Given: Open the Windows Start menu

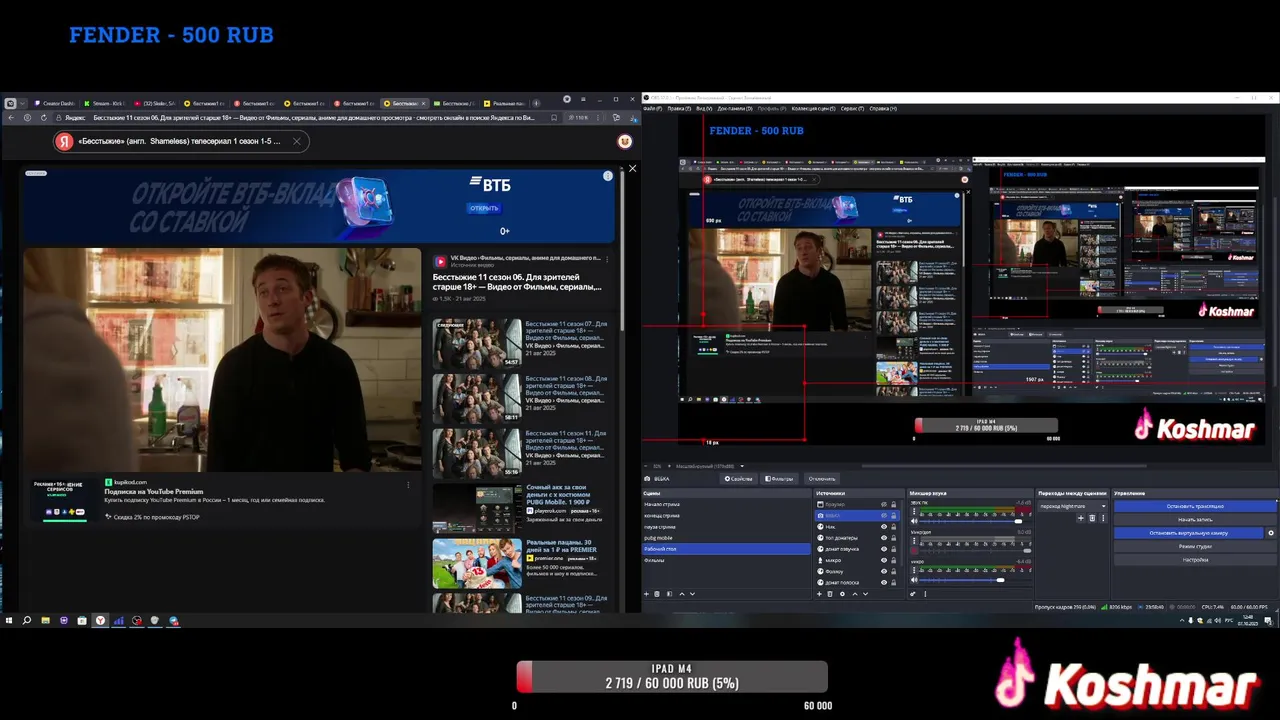Looking at the screenshot, I should [9, 621].
